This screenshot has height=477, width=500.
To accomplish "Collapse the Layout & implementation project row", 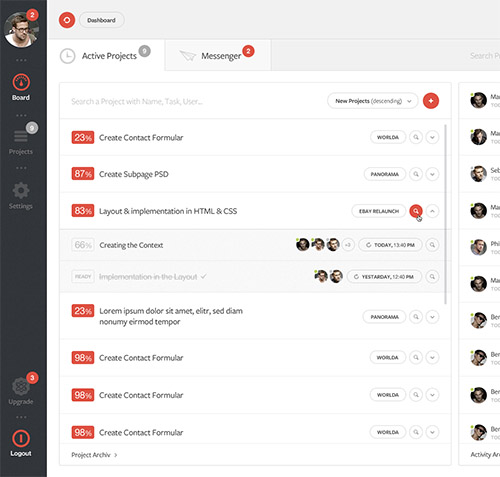I will click(x=432, y=211).
